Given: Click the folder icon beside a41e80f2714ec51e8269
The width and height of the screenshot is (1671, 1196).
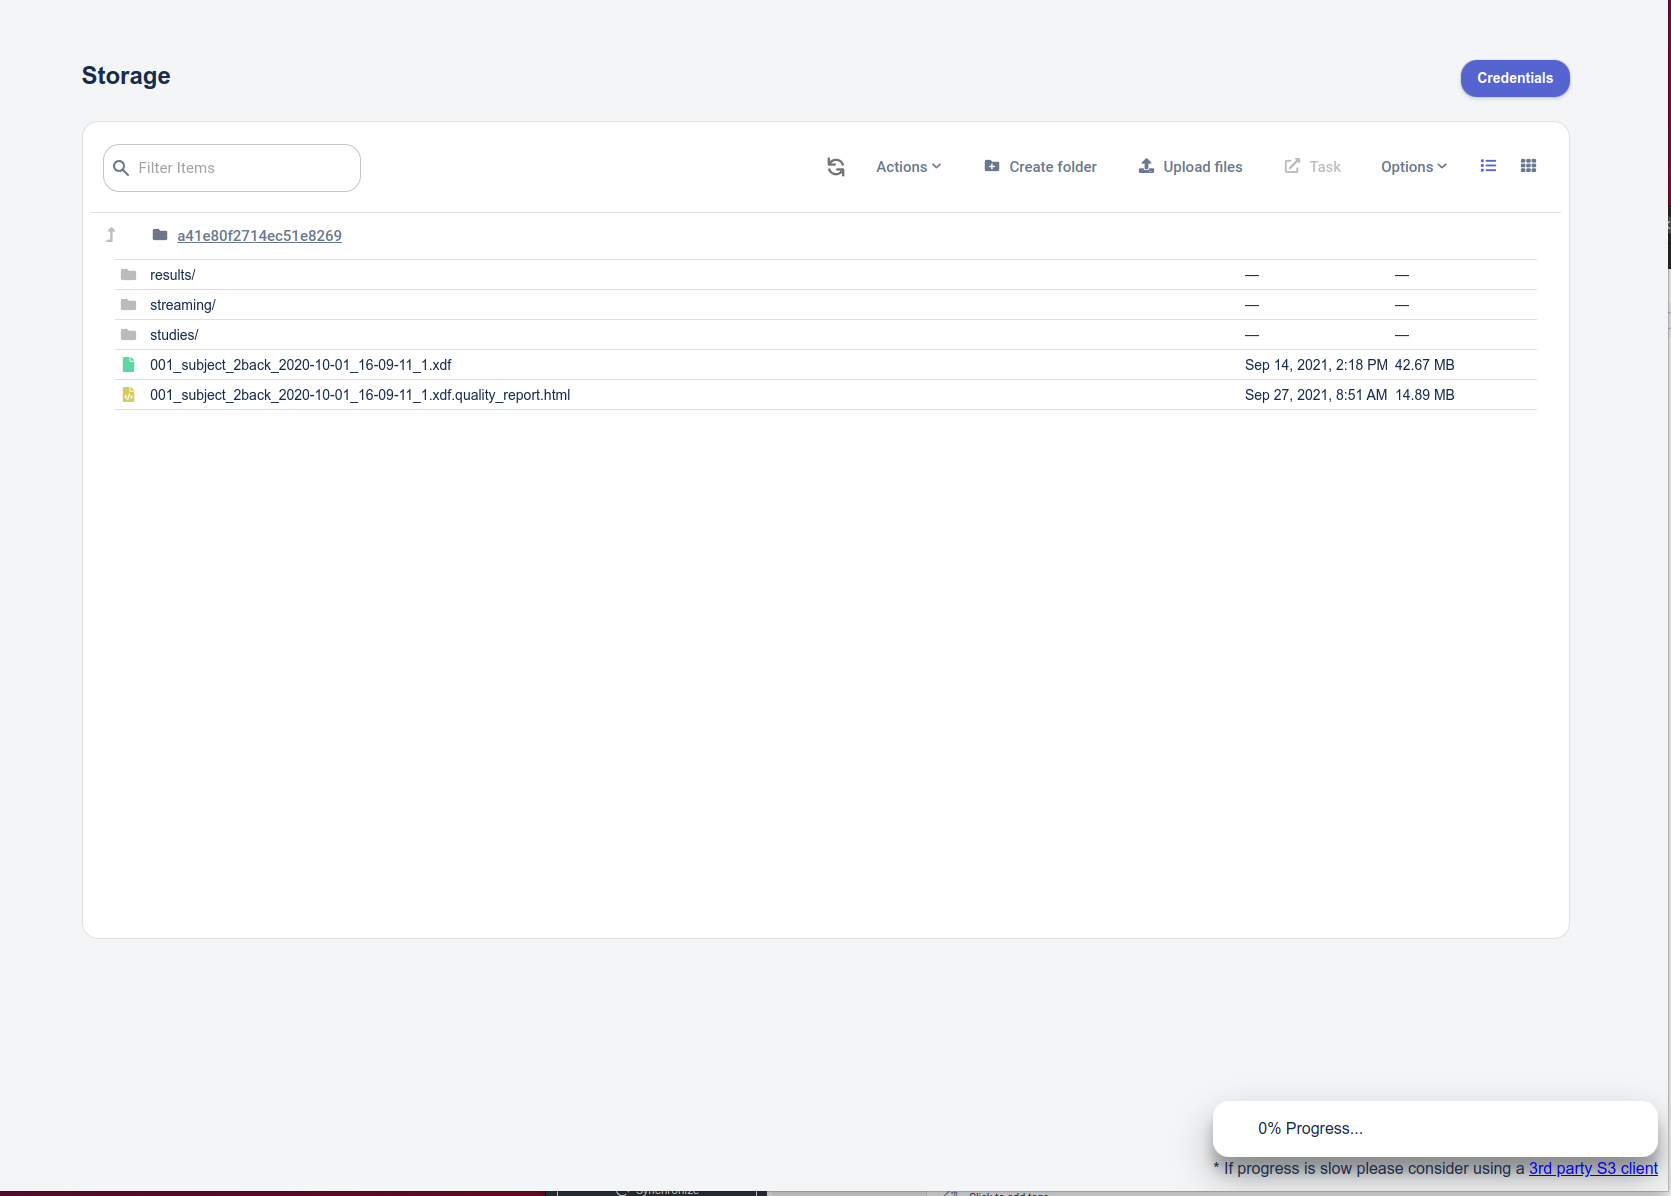Looking at the screenshot, I should pyautogui.click(x=160, y=235).
